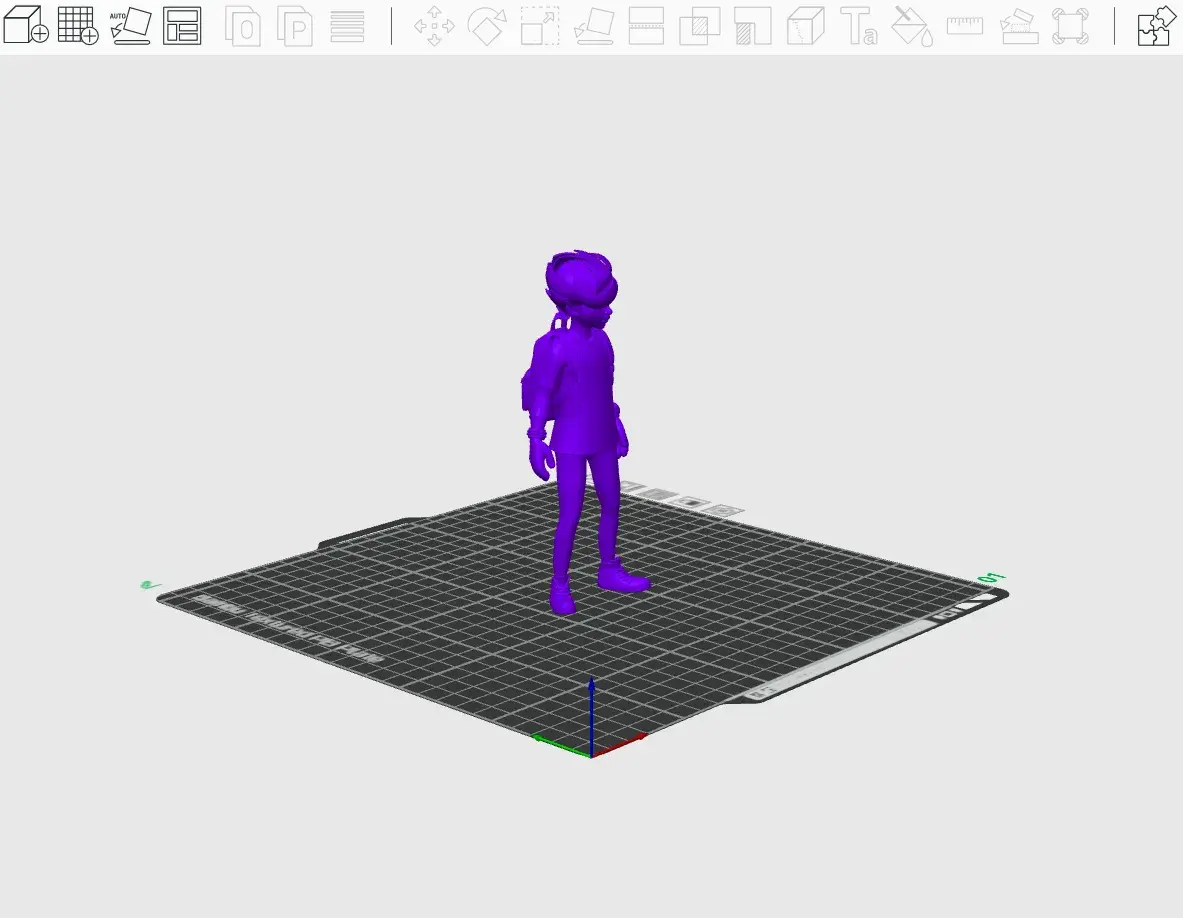Click the Add model cube icon

[x=26, y=25]
